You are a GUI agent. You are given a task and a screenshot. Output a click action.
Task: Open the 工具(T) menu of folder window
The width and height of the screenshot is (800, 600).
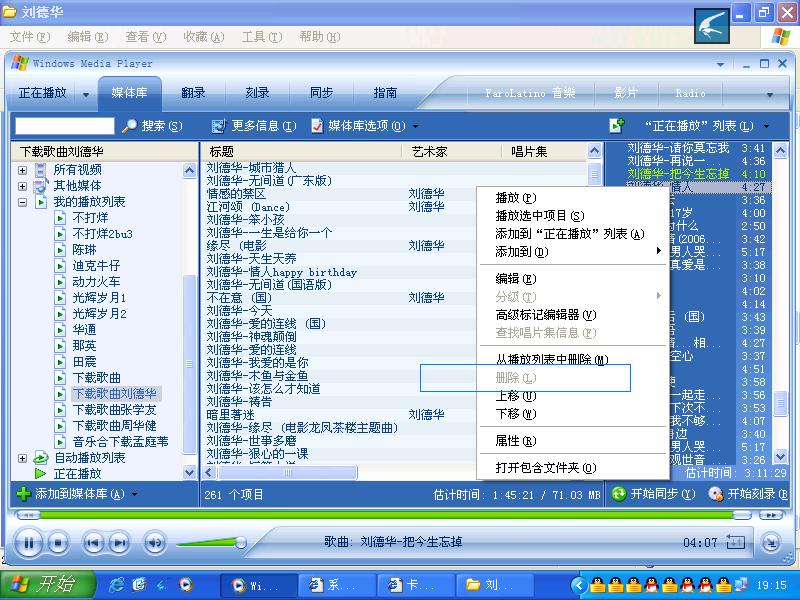pyautogui.click(x=262, y=37)
